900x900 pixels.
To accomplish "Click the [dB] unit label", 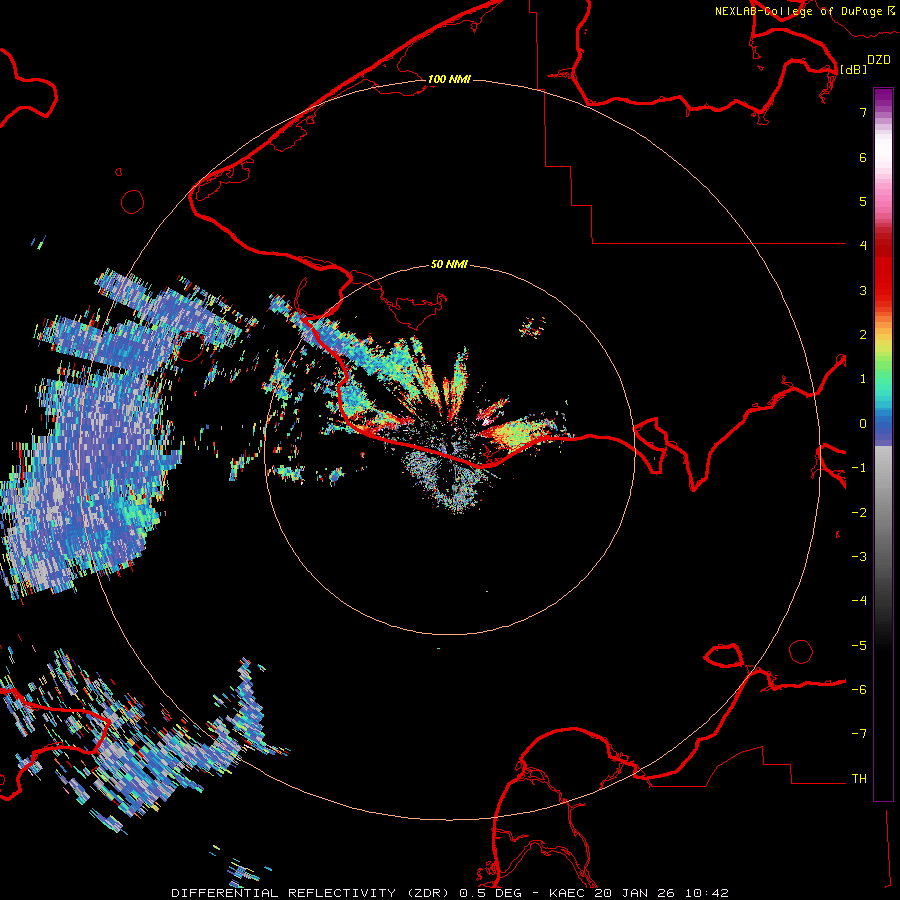I will tap(853, 69).
